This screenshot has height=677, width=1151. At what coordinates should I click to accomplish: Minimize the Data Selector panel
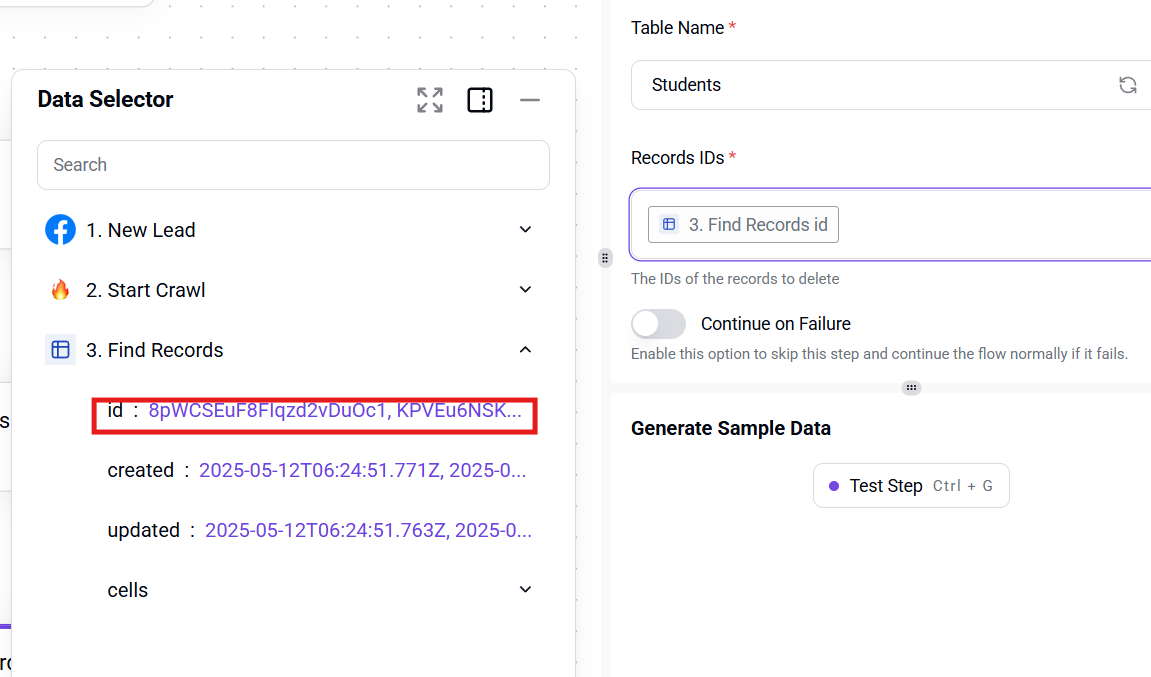tap(530, 100)
